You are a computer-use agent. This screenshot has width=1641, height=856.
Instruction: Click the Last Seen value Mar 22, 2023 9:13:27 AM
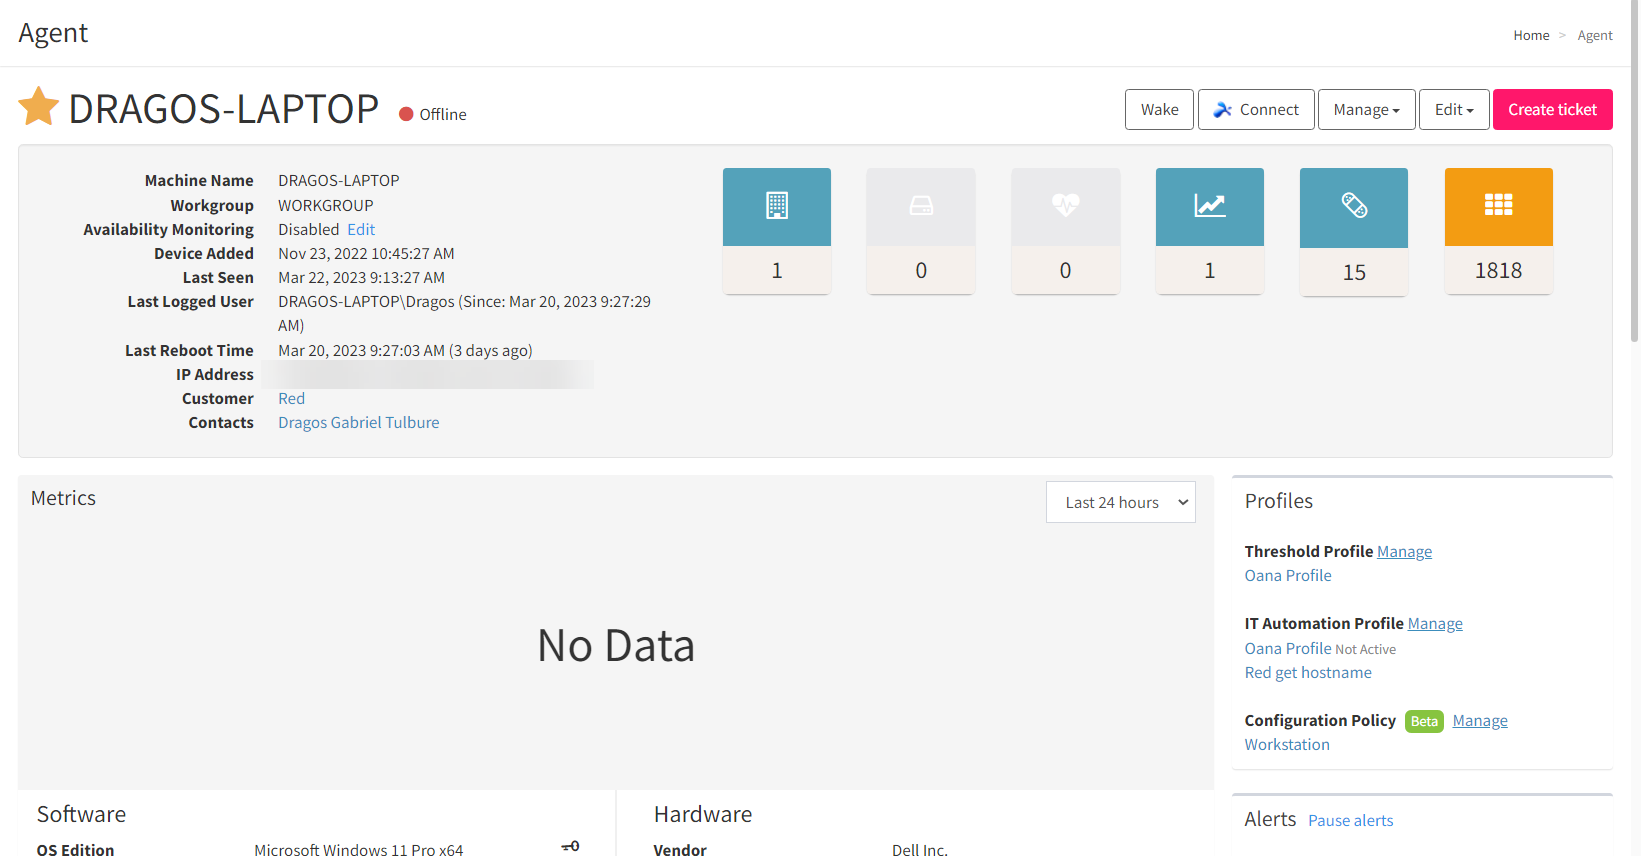tap(361, 277)
